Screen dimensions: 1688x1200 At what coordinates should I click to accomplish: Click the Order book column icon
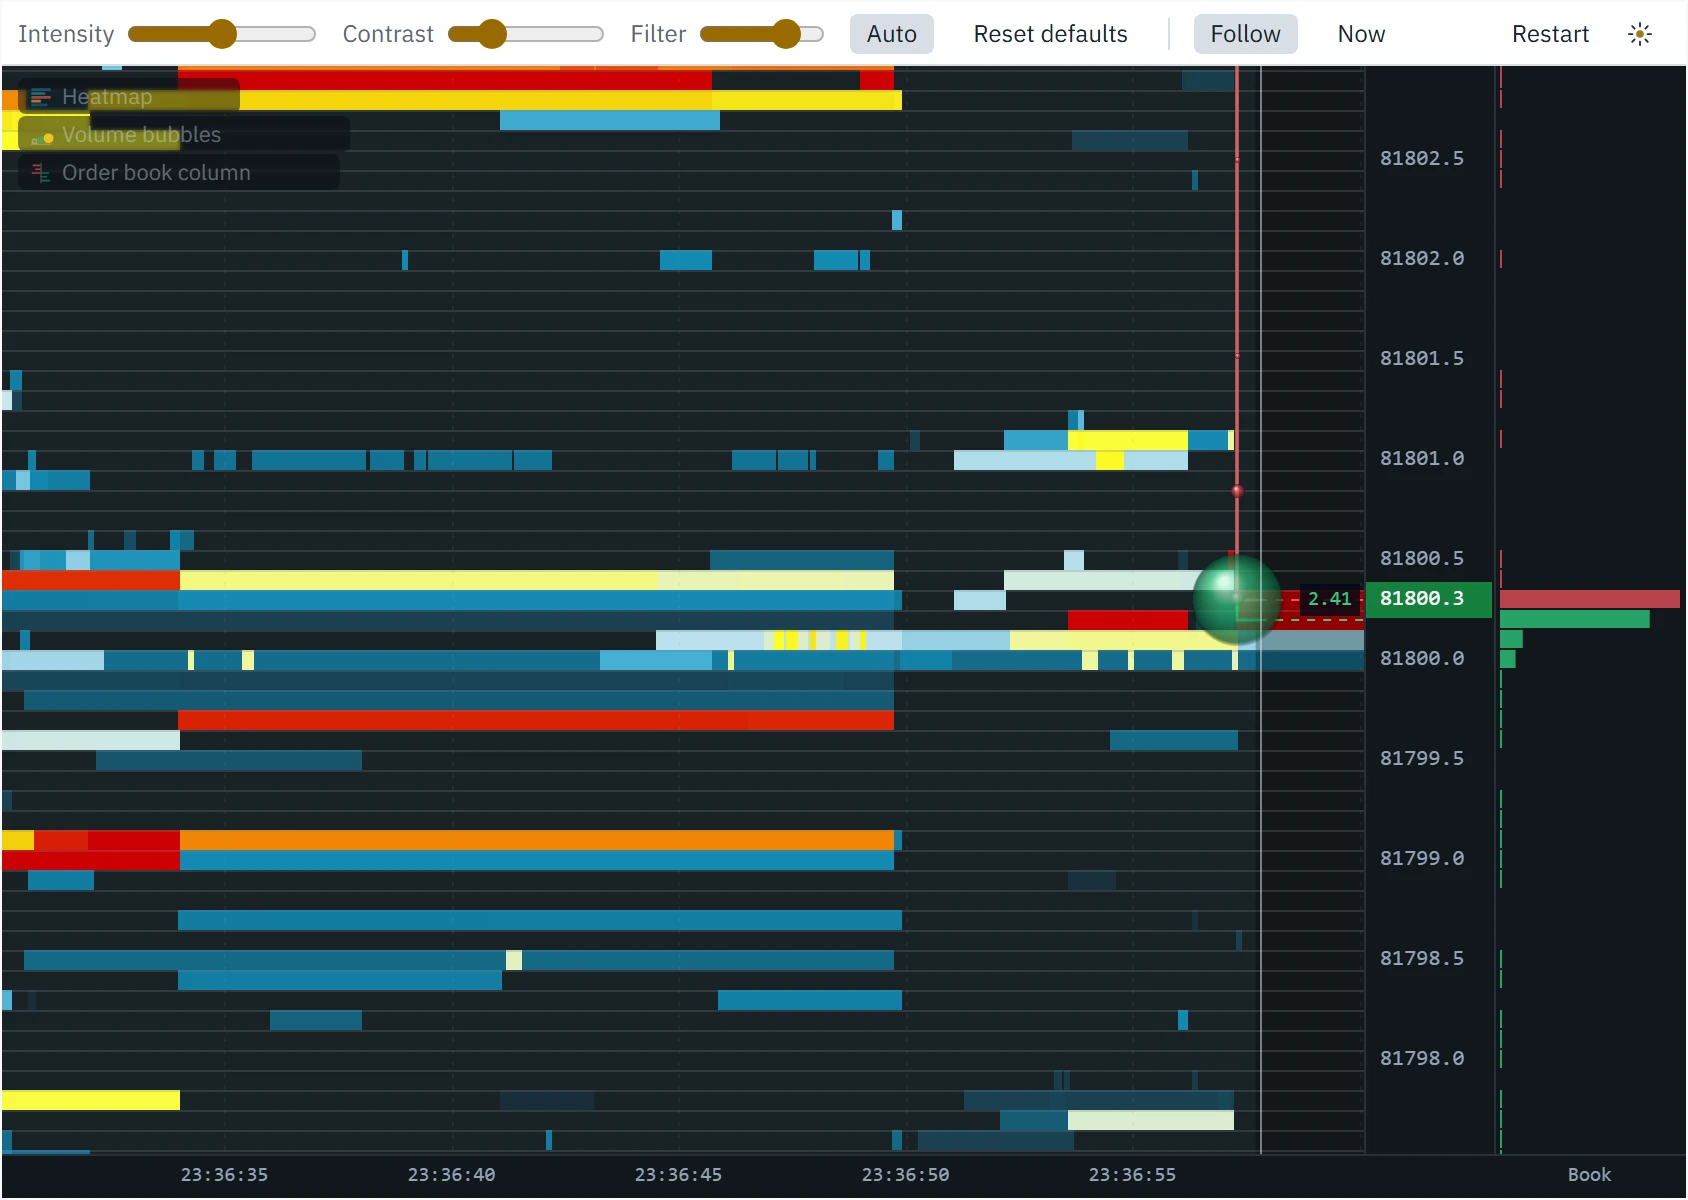pos(41,173)
